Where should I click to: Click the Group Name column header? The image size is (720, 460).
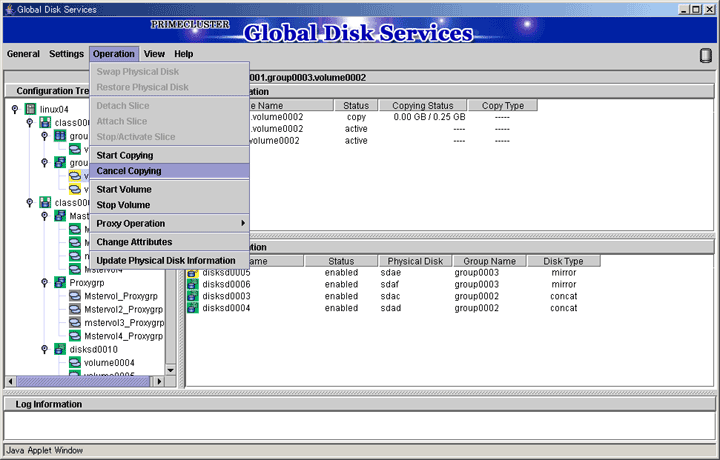coord(489,261)
